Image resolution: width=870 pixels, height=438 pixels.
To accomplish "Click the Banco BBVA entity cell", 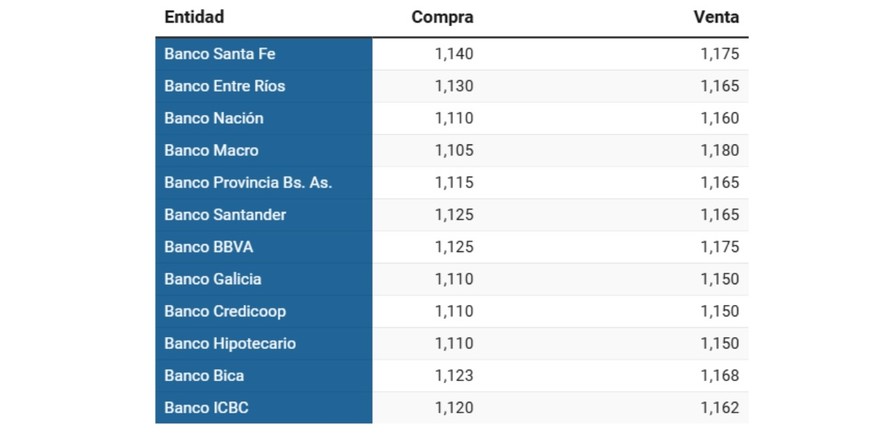I will click(x=209, y=247).
